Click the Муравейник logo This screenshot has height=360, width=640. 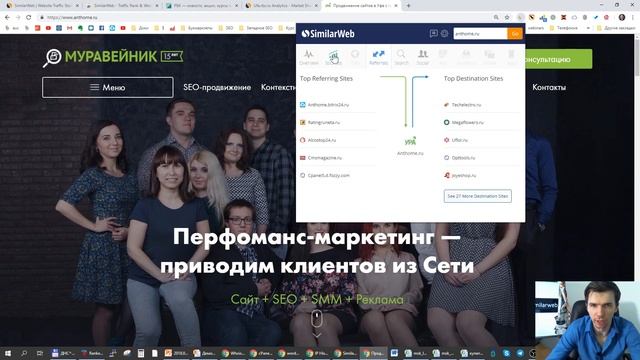(113, 57)
